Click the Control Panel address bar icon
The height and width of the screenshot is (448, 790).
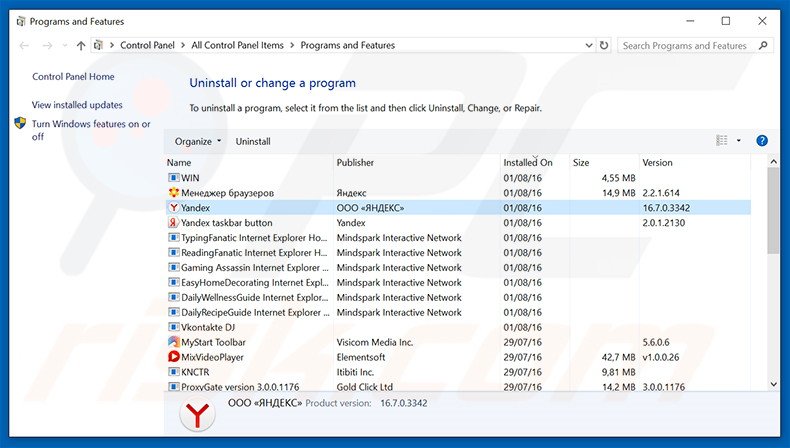tap(98, 45)
